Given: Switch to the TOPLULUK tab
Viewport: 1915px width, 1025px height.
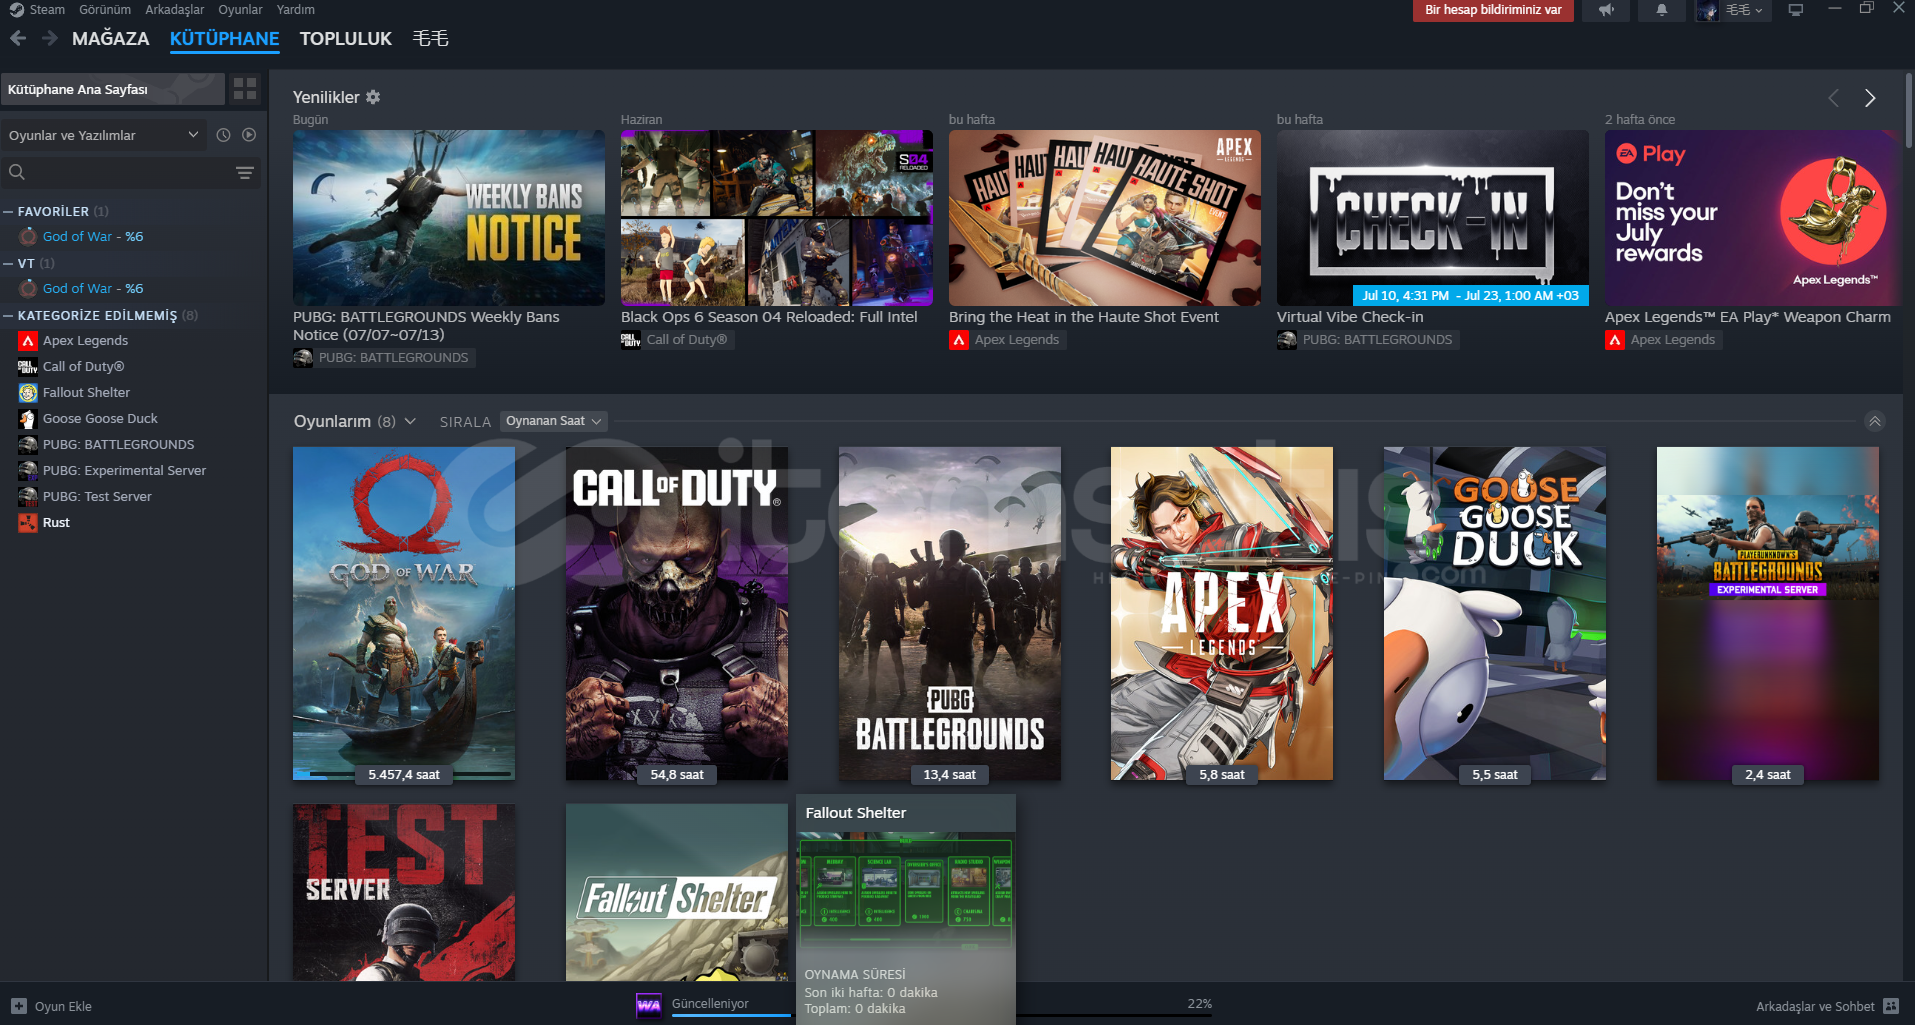Looking at the screenshot, I should click(346, 38).
